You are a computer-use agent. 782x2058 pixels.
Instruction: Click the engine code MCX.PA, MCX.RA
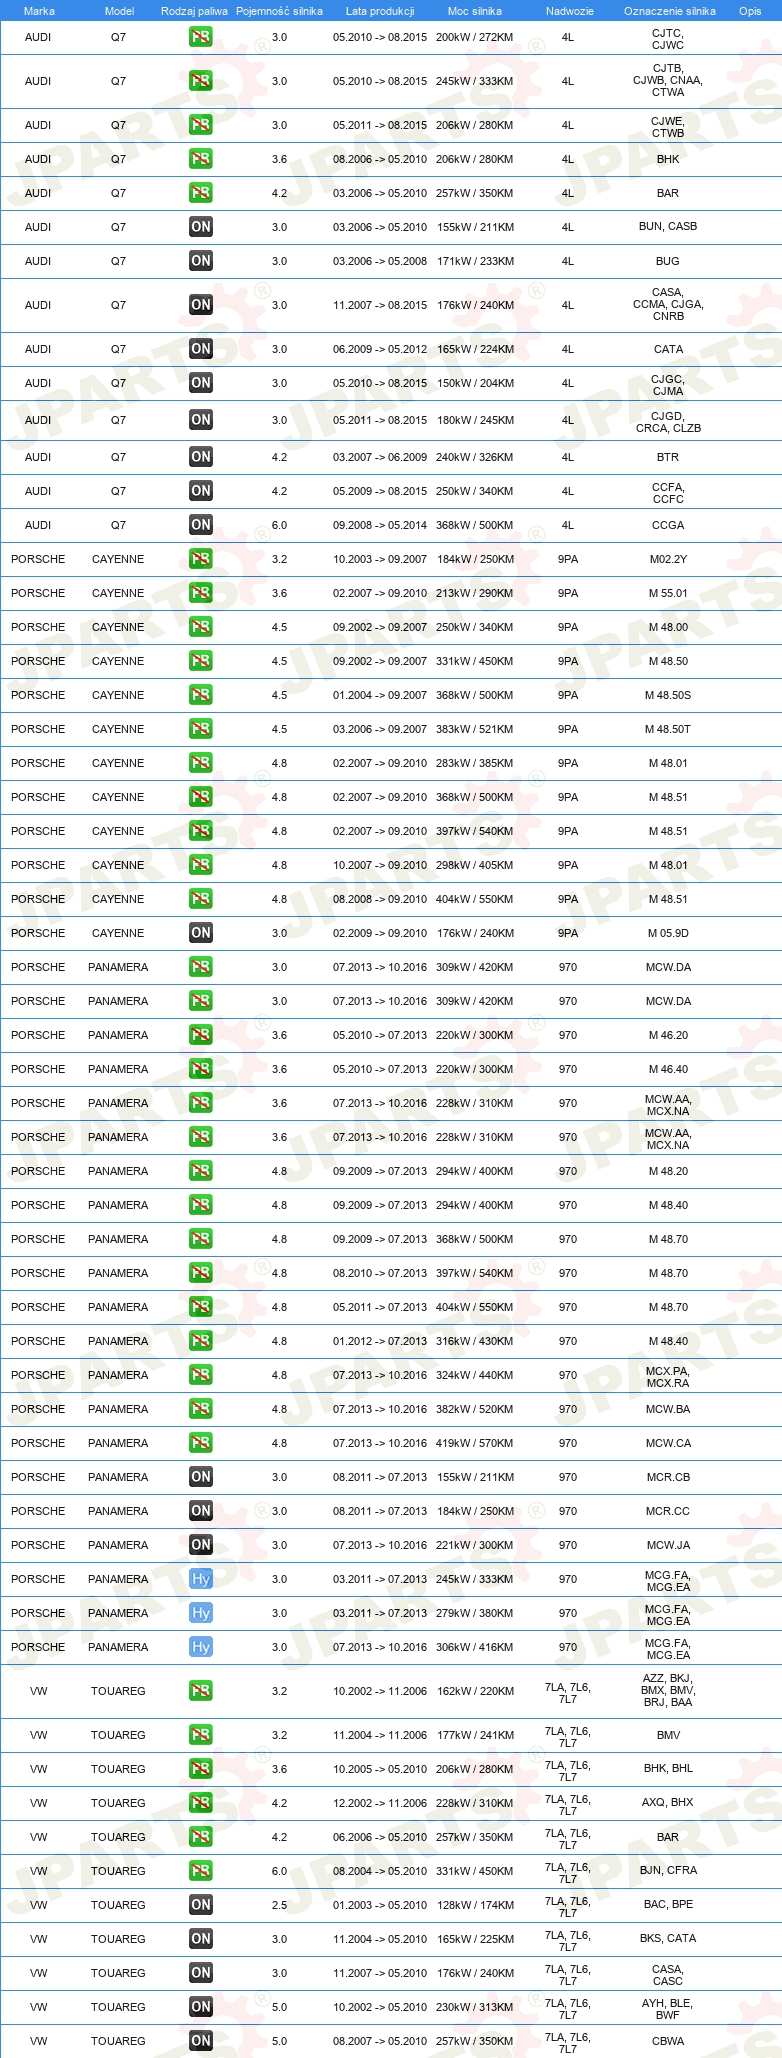pos(668,1377)
